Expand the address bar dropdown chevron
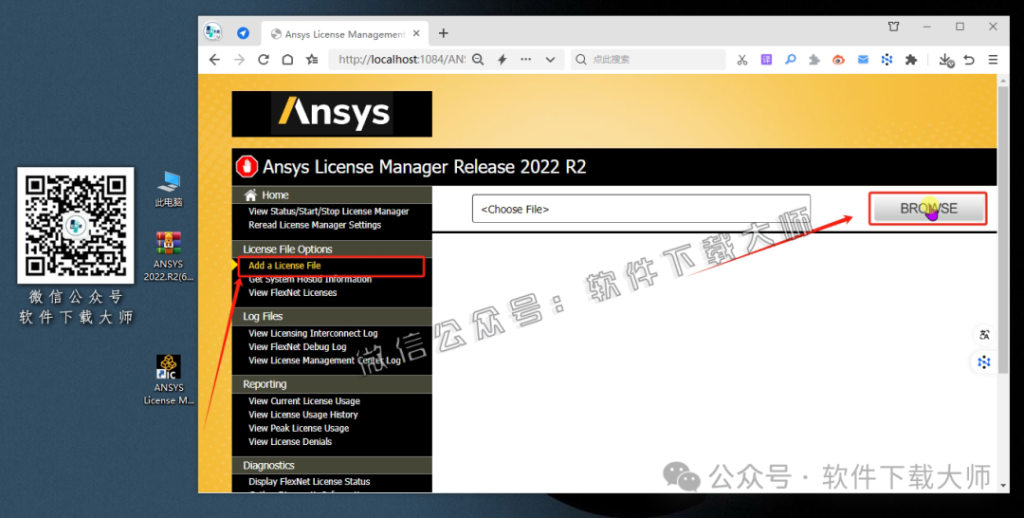Screen dimensions: 1024x518 tap(551, 59)
